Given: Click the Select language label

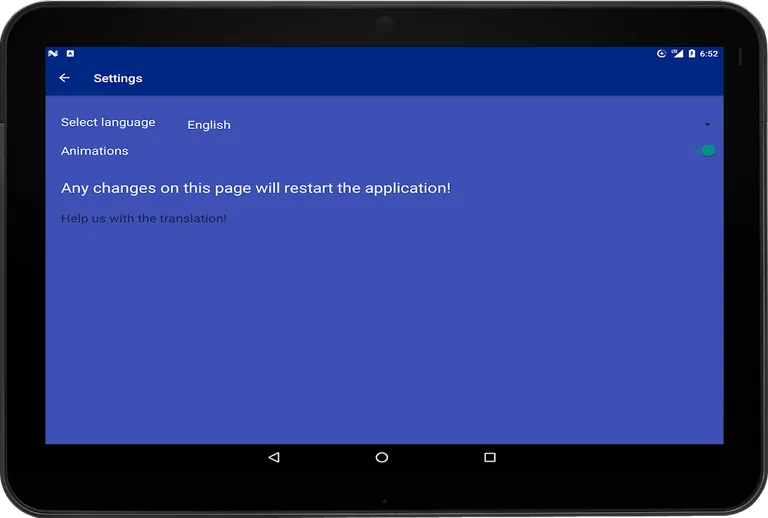Looking at the screenshot, I should [108, 122].
